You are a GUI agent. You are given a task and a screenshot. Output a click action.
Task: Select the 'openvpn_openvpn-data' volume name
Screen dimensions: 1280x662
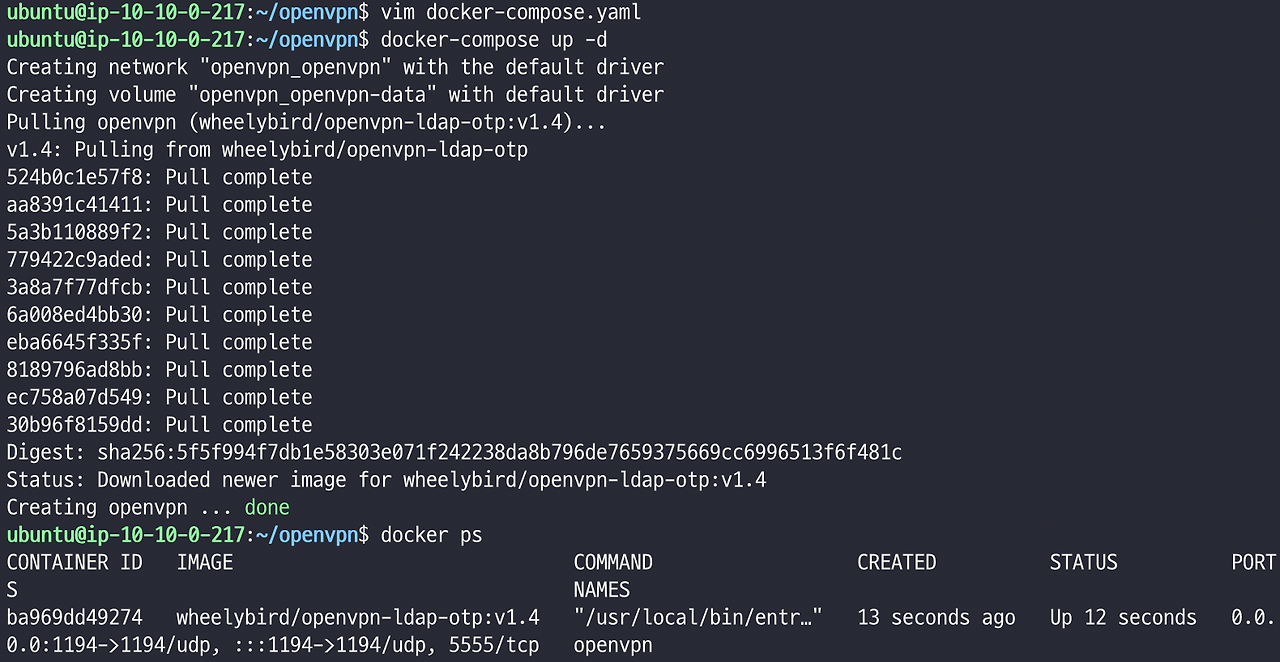318,95
